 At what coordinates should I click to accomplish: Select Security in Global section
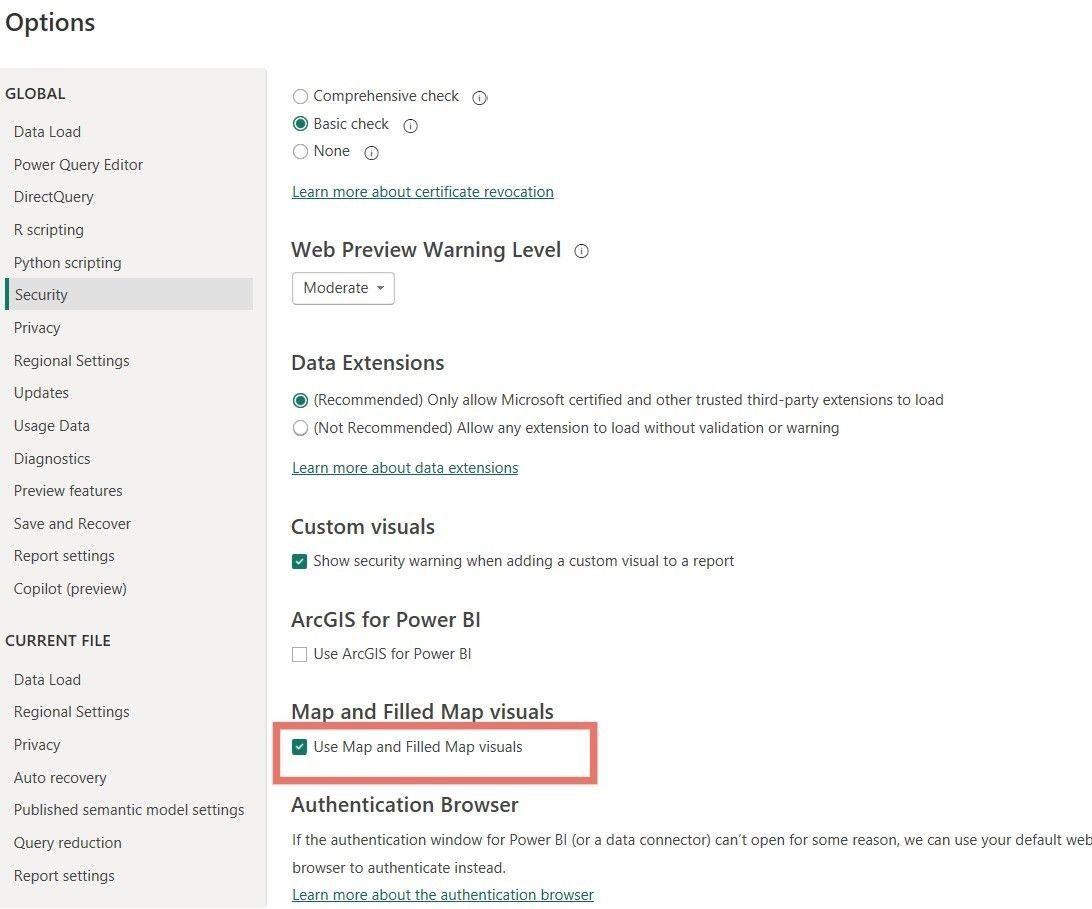coord(129,294)
